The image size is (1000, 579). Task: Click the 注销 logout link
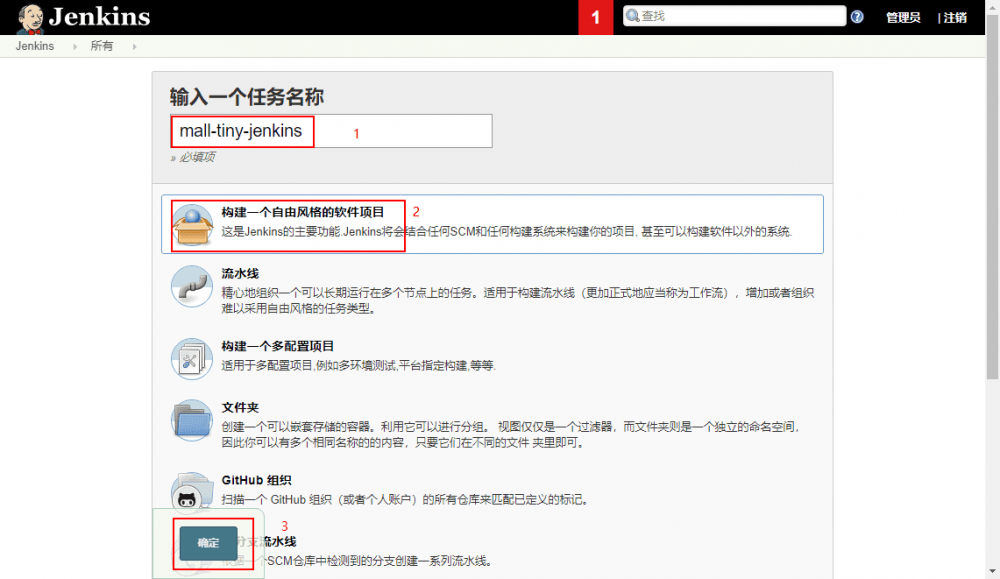956,17
